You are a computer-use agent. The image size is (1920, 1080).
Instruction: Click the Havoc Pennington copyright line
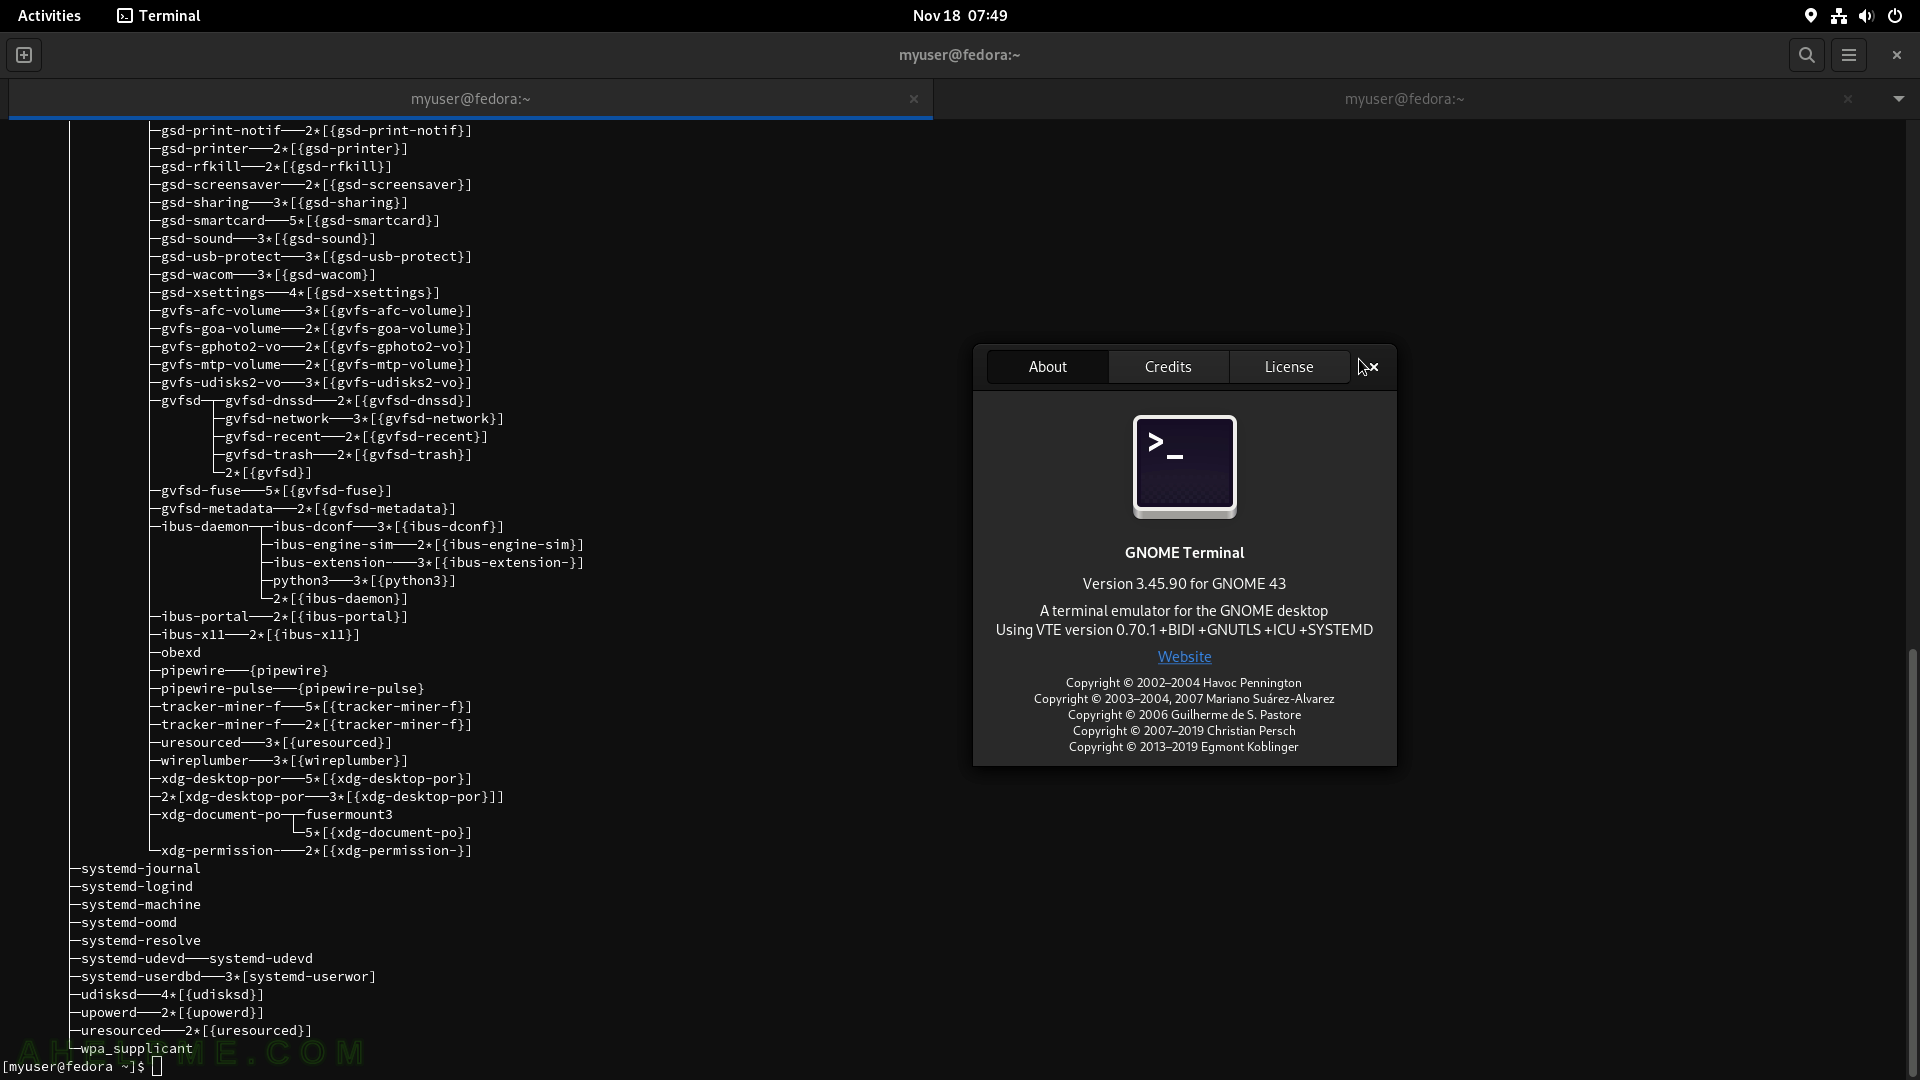[x=1184, y=683]
